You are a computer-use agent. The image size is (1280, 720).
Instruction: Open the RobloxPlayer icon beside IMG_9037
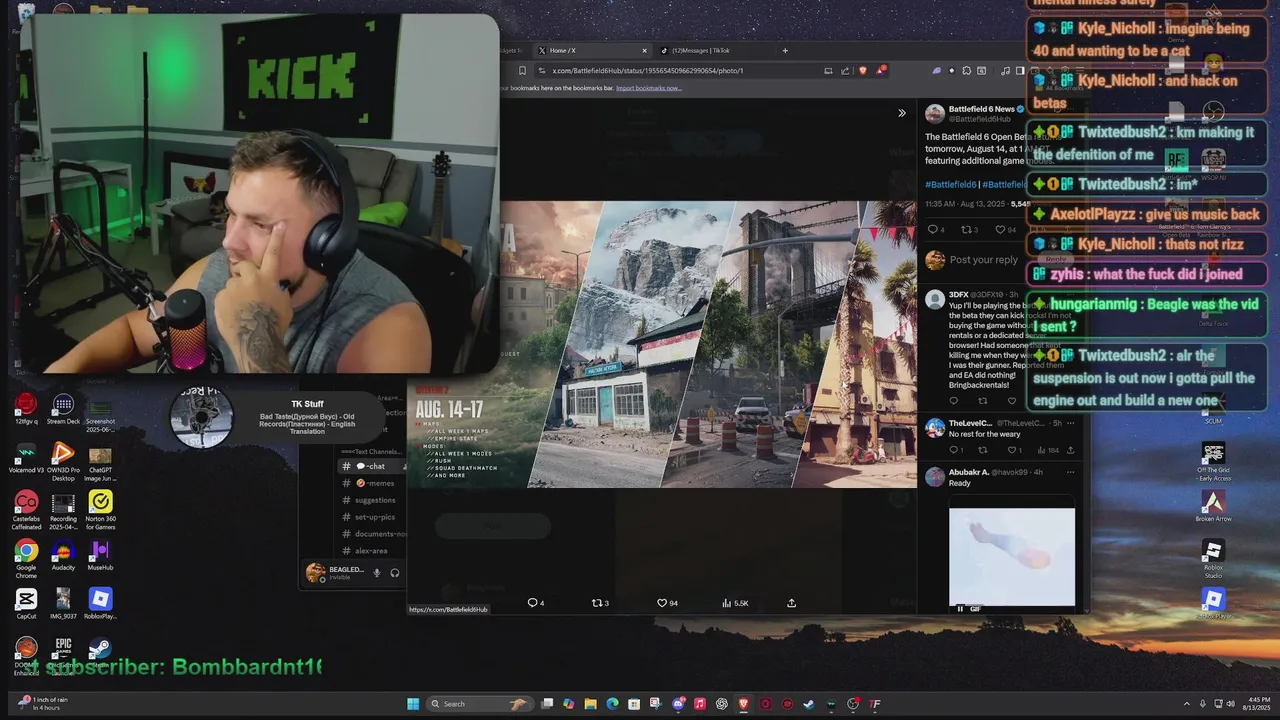coord(100,604)
